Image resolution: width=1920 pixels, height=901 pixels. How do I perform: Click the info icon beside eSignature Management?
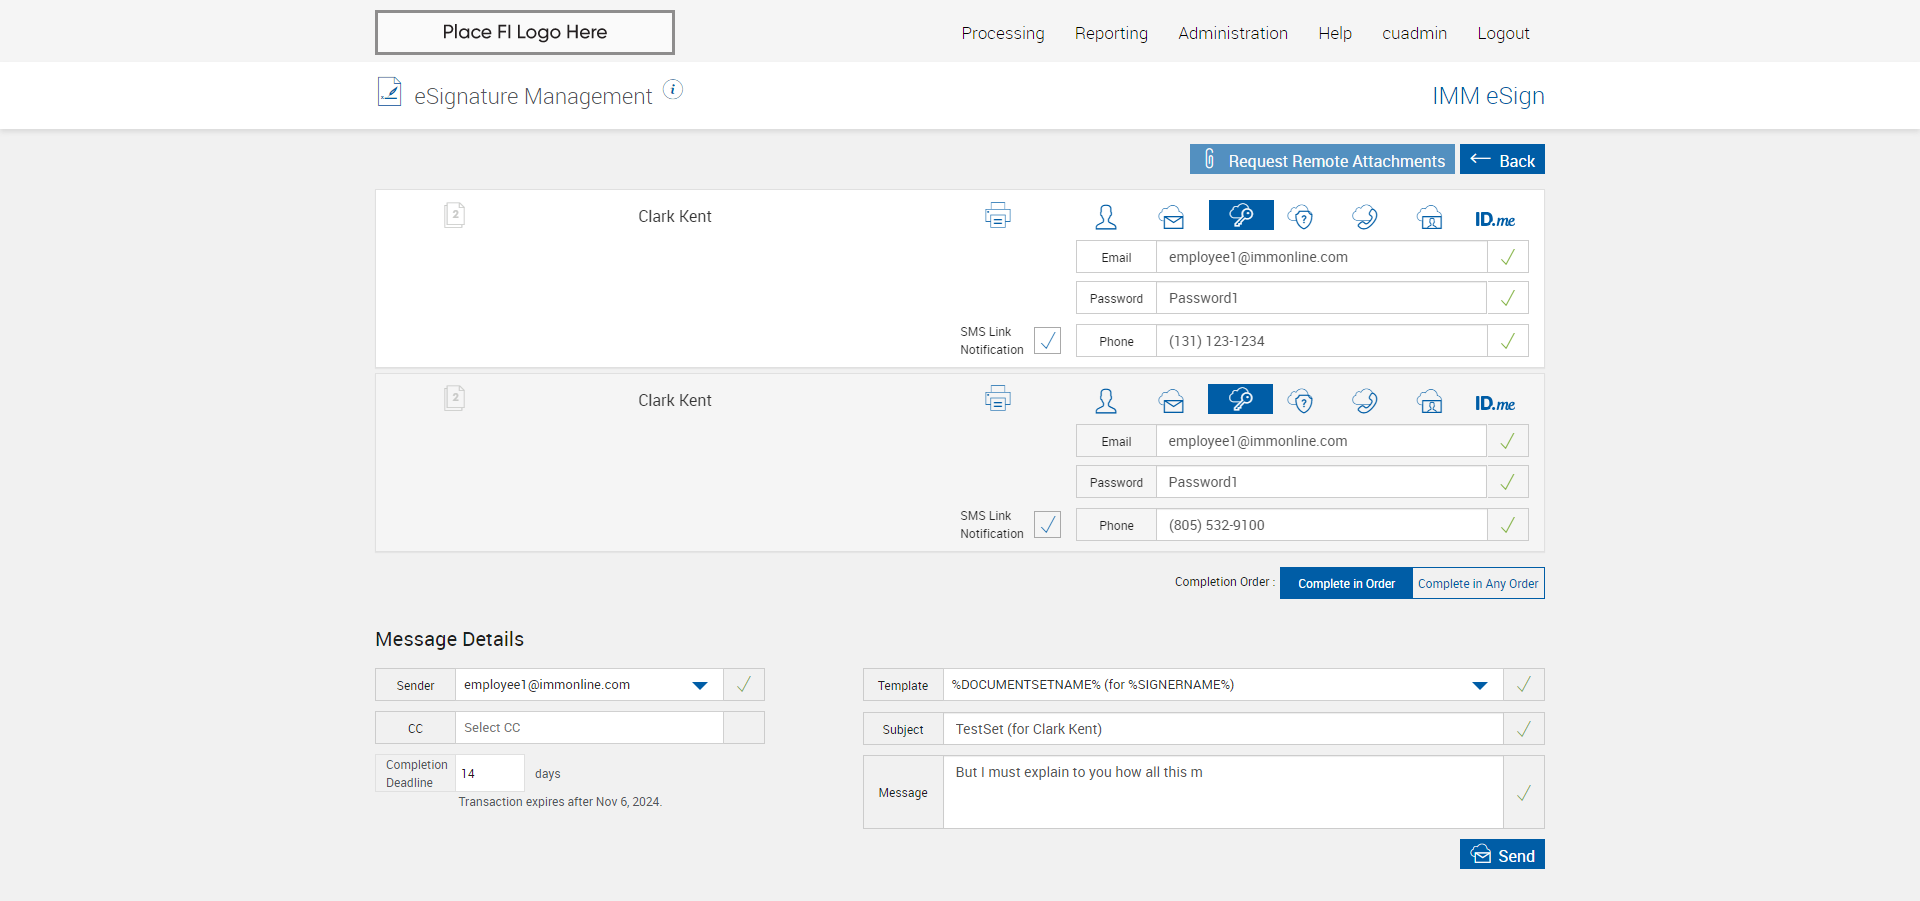(673, 90)
